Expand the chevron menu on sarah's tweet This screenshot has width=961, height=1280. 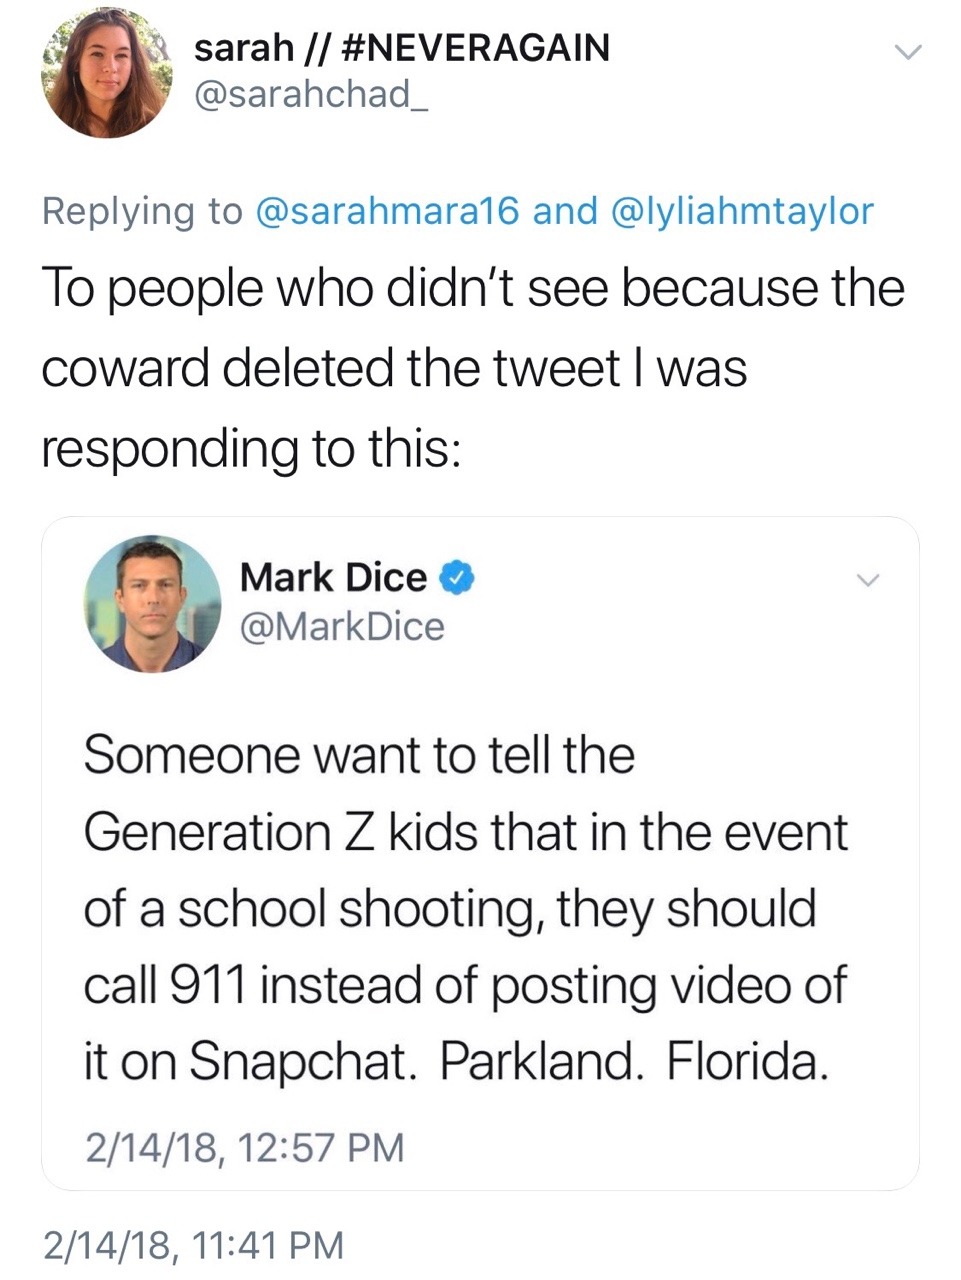point(906,52)
